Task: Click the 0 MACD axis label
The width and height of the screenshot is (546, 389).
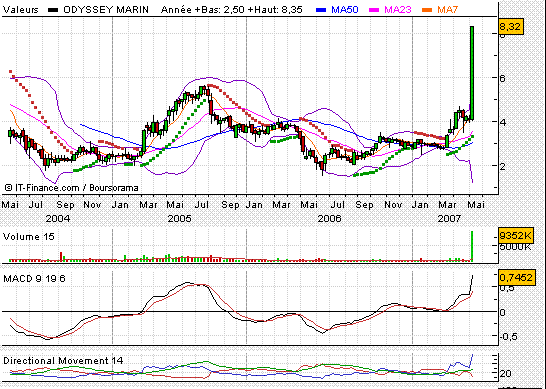Action: [502, 312]
